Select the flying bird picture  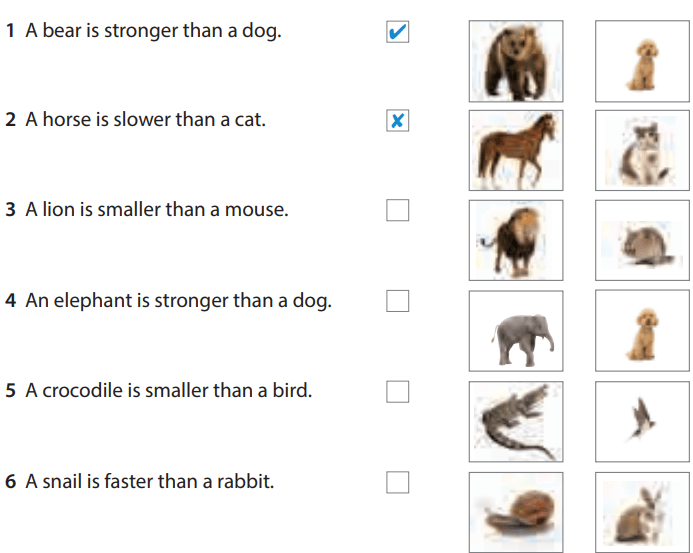pyautogui.click(x=641, y=420)
